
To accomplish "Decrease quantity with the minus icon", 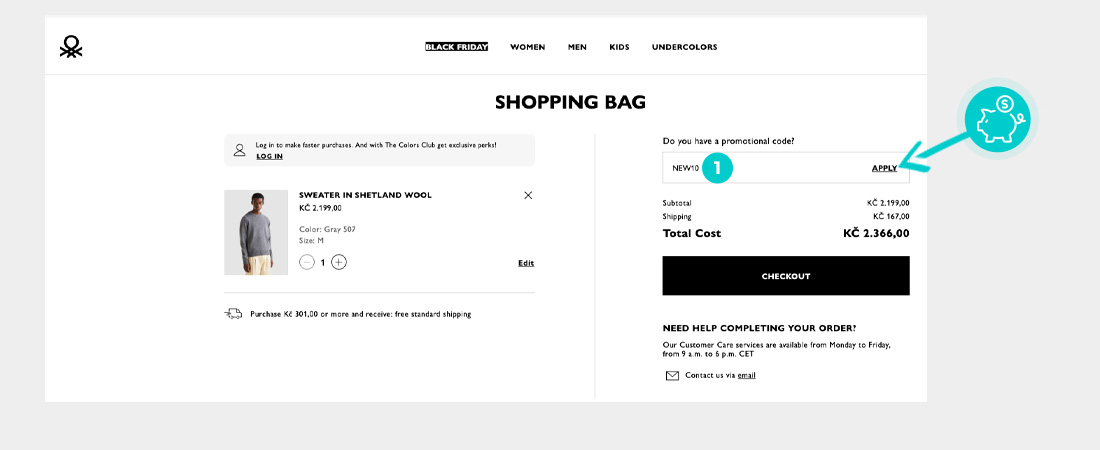I will [307, 262].
